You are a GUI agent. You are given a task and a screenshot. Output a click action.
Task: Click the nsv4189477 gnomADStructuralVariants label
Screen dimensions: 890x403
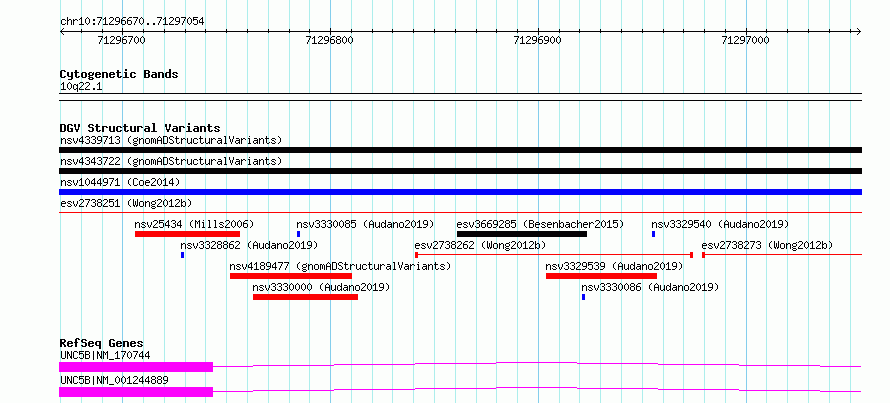(x=340, y=266)
